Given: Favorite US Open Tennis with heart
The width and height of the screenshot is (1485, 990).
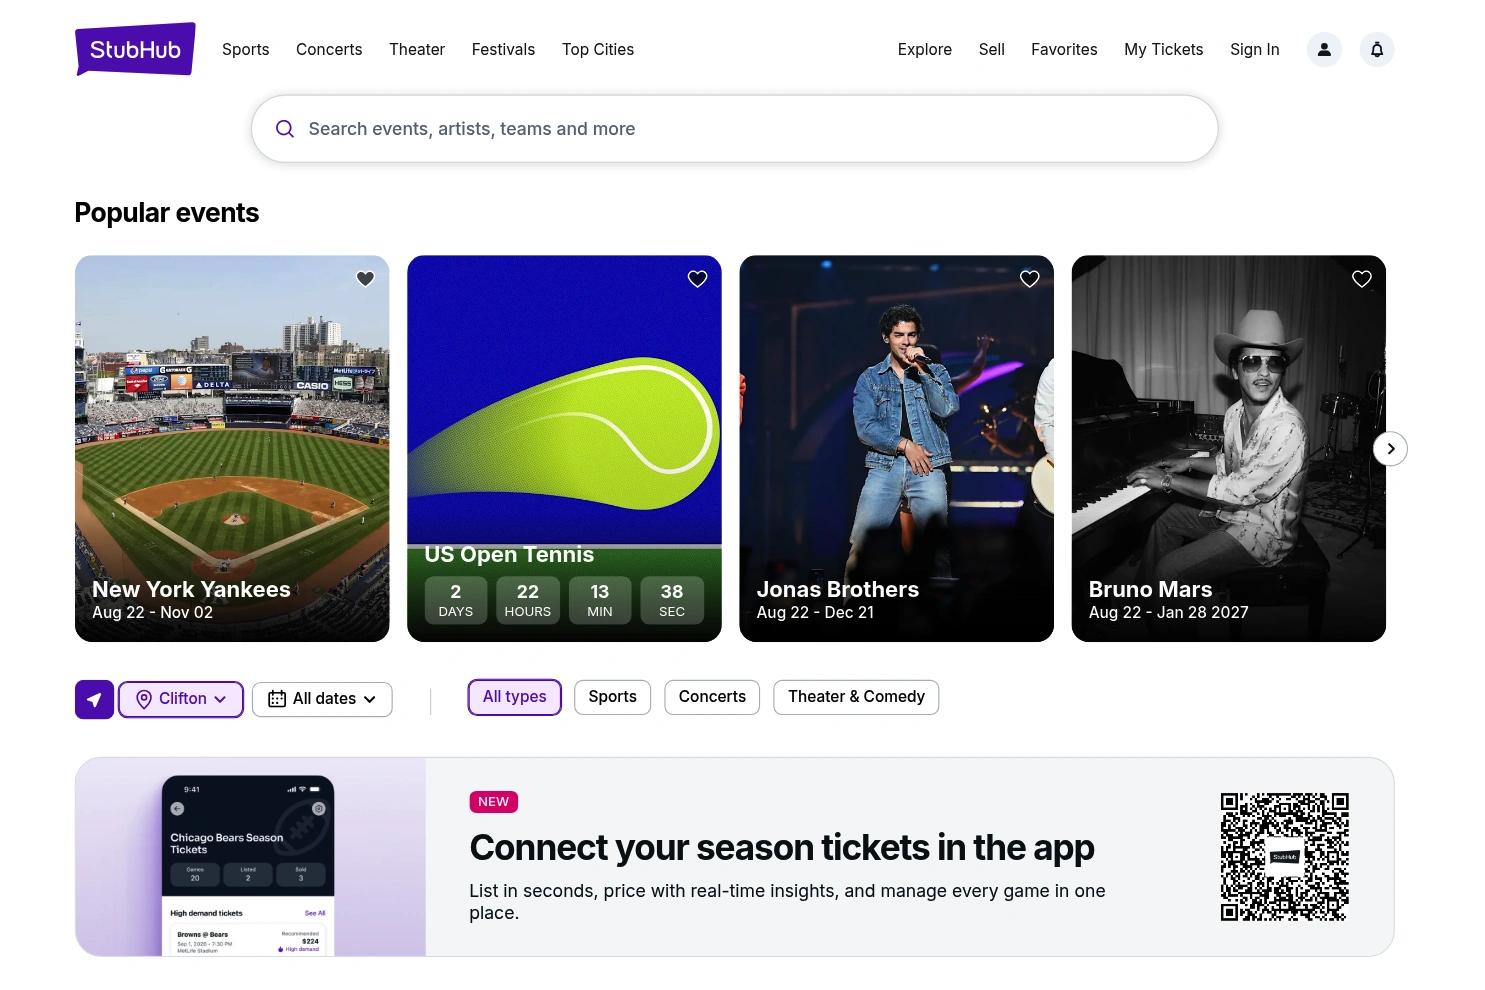Looking at the screenshot, I should coord(697,279).
